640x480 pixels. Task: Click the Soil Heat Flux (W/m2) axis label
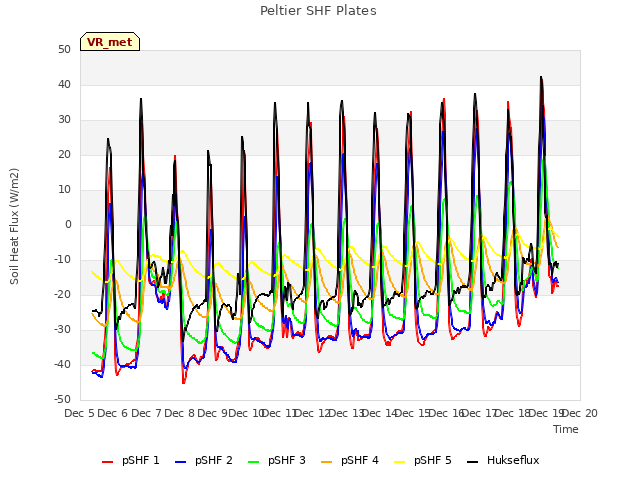14,226
